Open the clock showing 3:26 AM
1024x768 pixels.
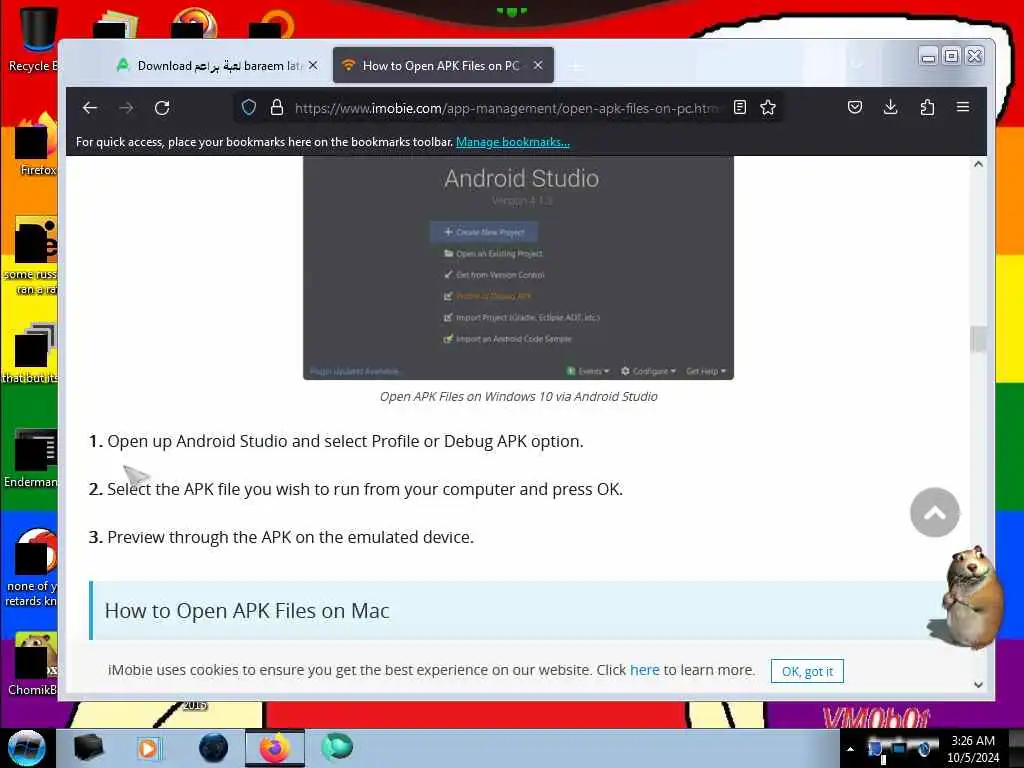(x=973, y=749)
